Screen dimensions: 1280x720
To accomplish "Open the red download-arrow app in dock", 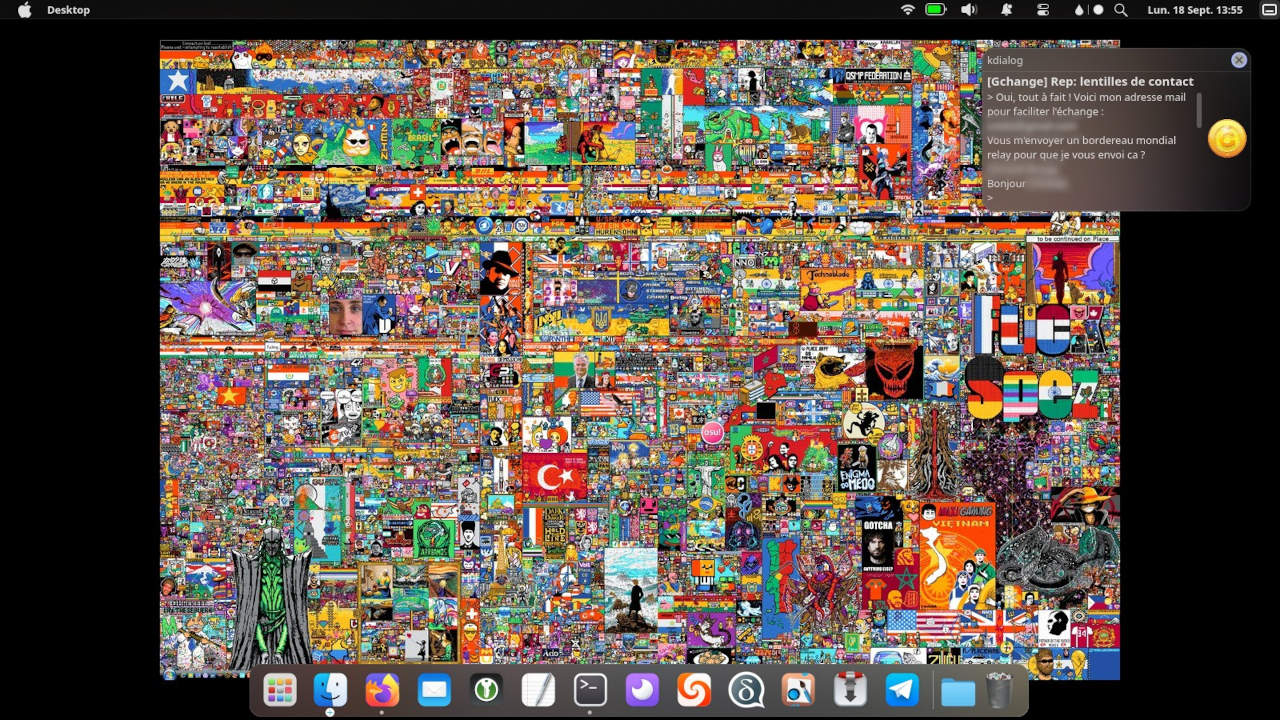I will coord(850,690).
